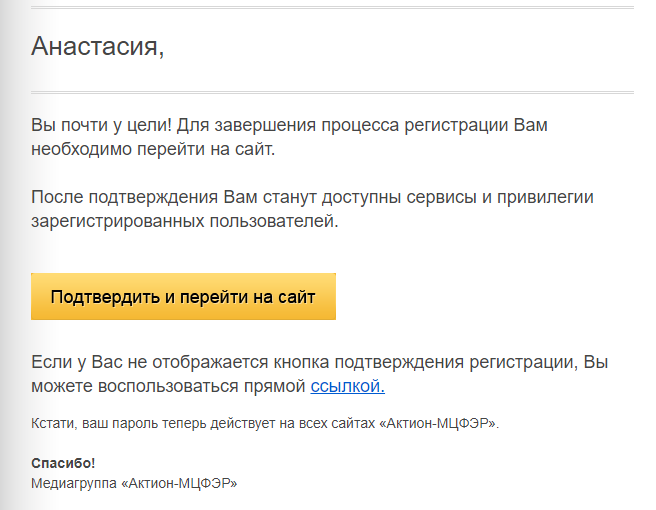The height and width of the screenshot is (510, 656).
Task: Click the words «можете воспользоваться прямой»
Action: (167, 386)
